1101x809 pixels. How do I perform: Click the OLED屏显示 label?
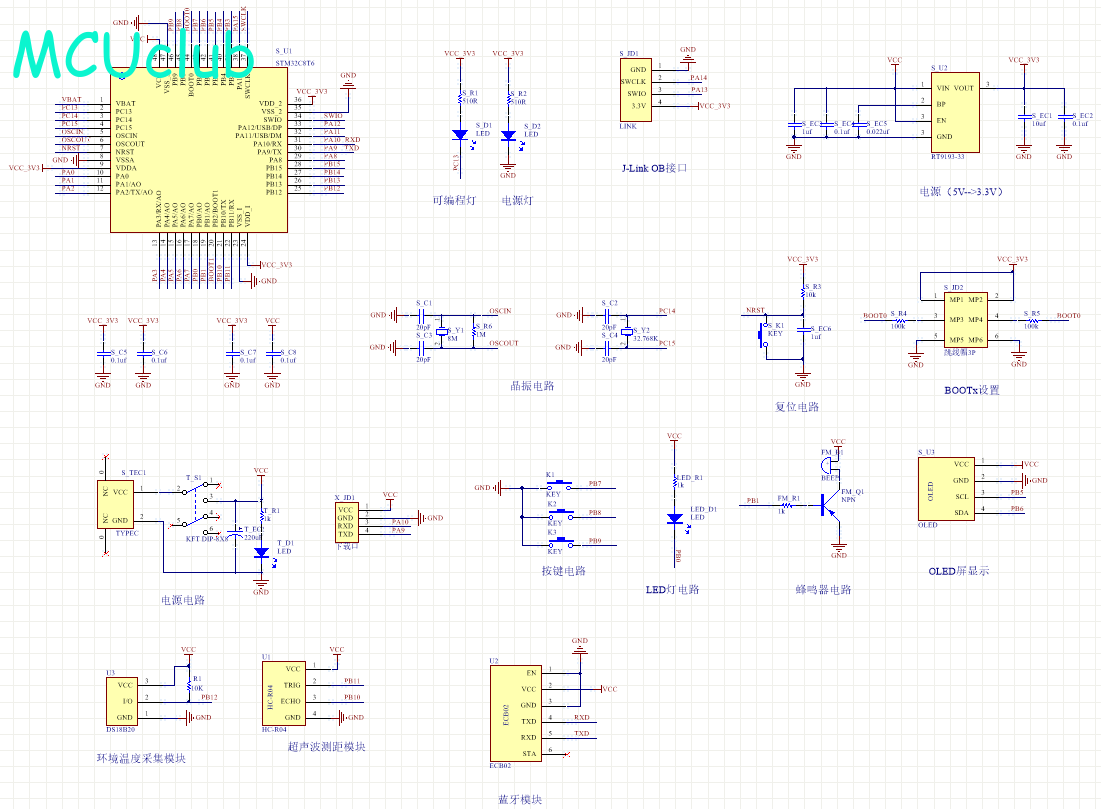[959, 571]
